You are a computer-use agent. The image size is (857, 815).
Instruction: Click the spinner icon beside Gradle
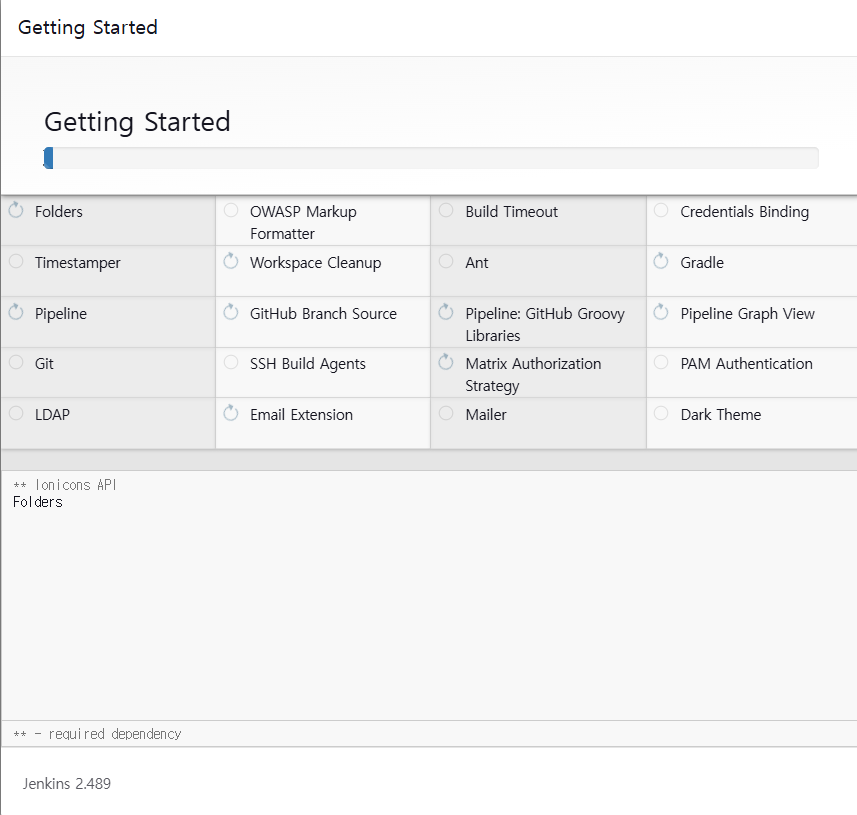tap(661, 261)
